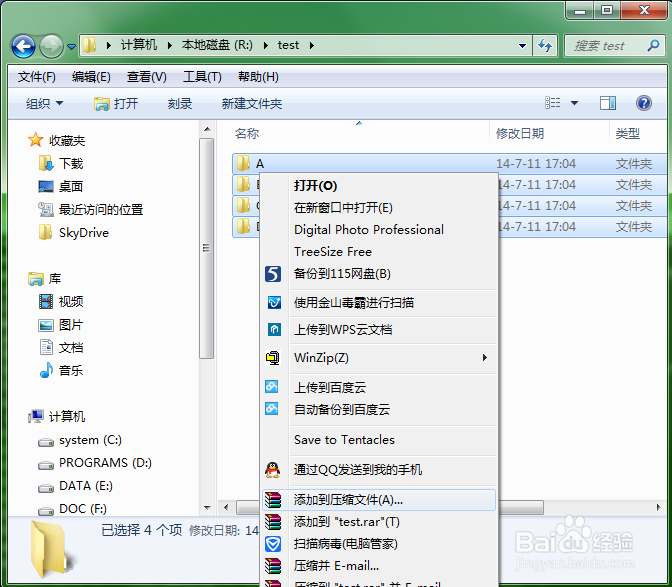Click the blue help question icon
The height and width of the screenshot is (587, 672).
644,103
